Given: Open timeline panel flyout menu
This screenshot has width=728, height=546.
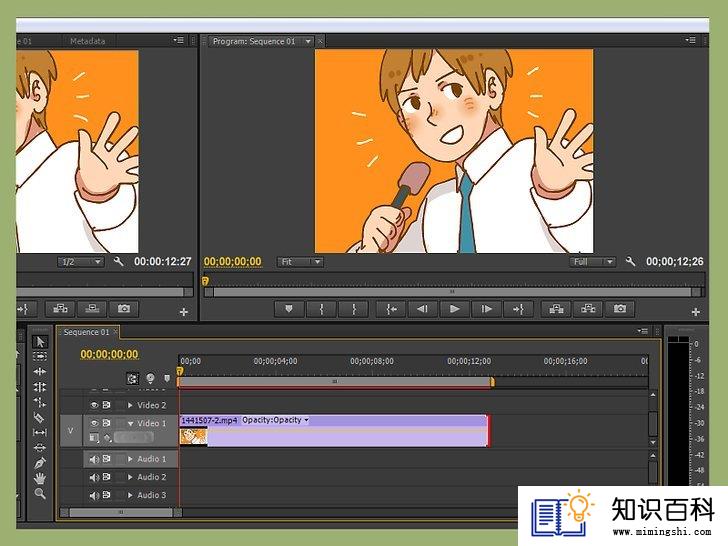Looking at the screenshot, I should [643, 331].
